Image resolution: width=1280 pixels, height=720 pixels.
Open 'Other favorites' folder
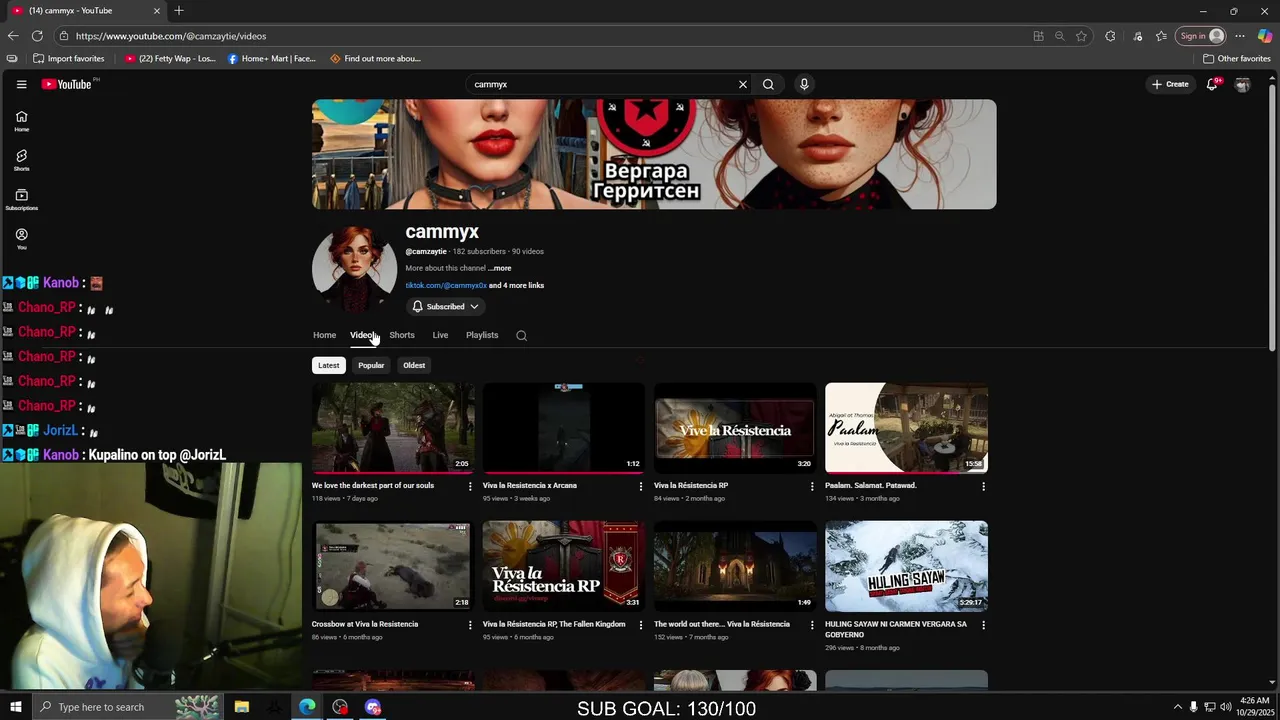1237,59
